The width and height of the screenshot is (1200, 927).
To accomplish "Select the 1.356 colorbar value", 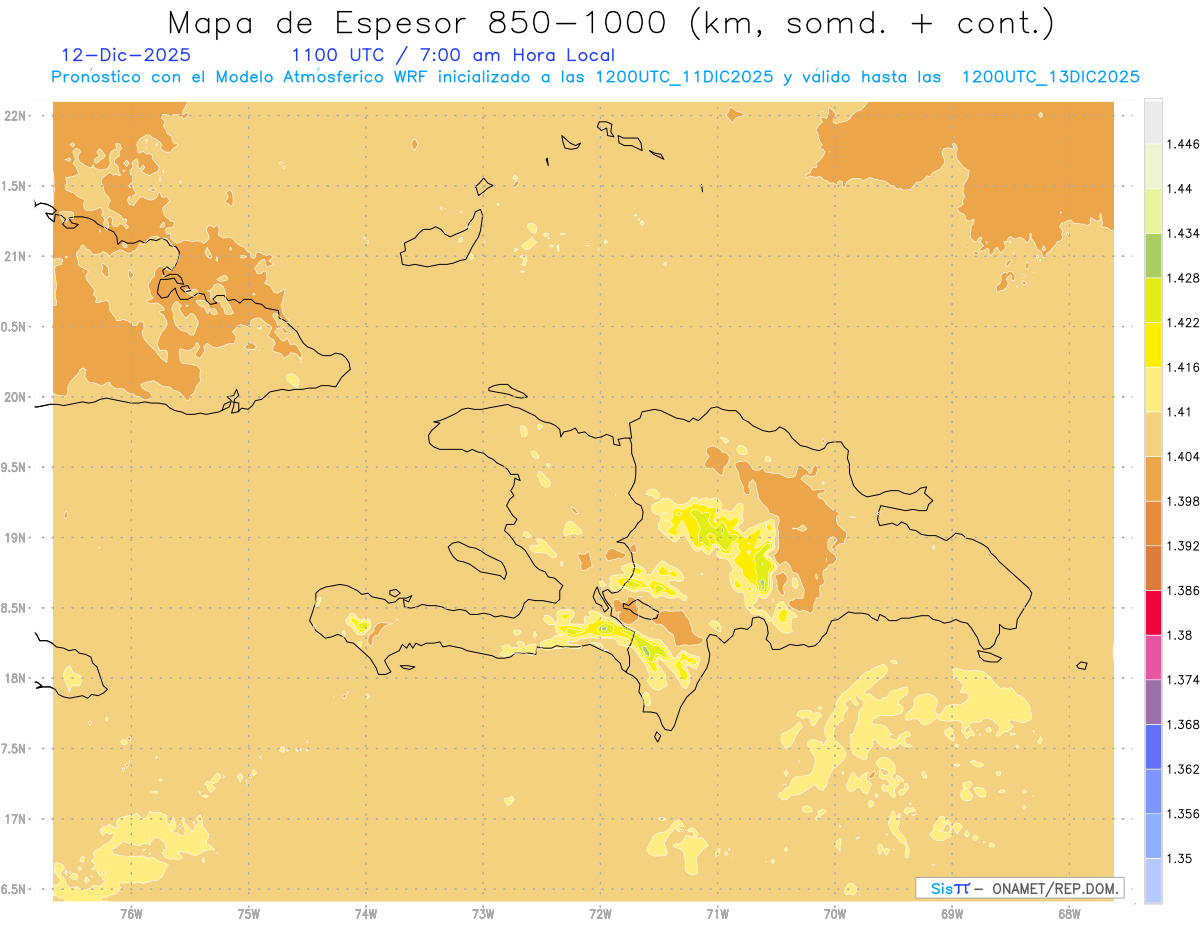I will [x=1183, y=813].
